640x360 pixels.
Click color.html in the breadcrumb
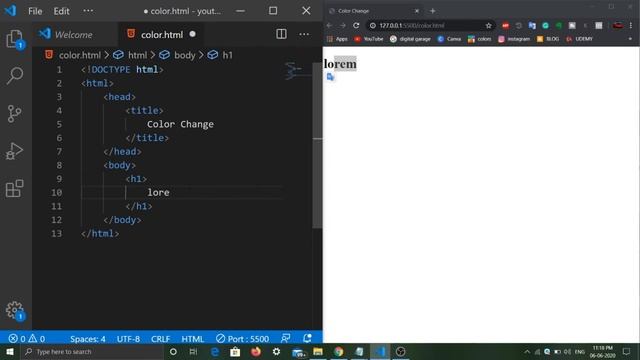(80, 55)
